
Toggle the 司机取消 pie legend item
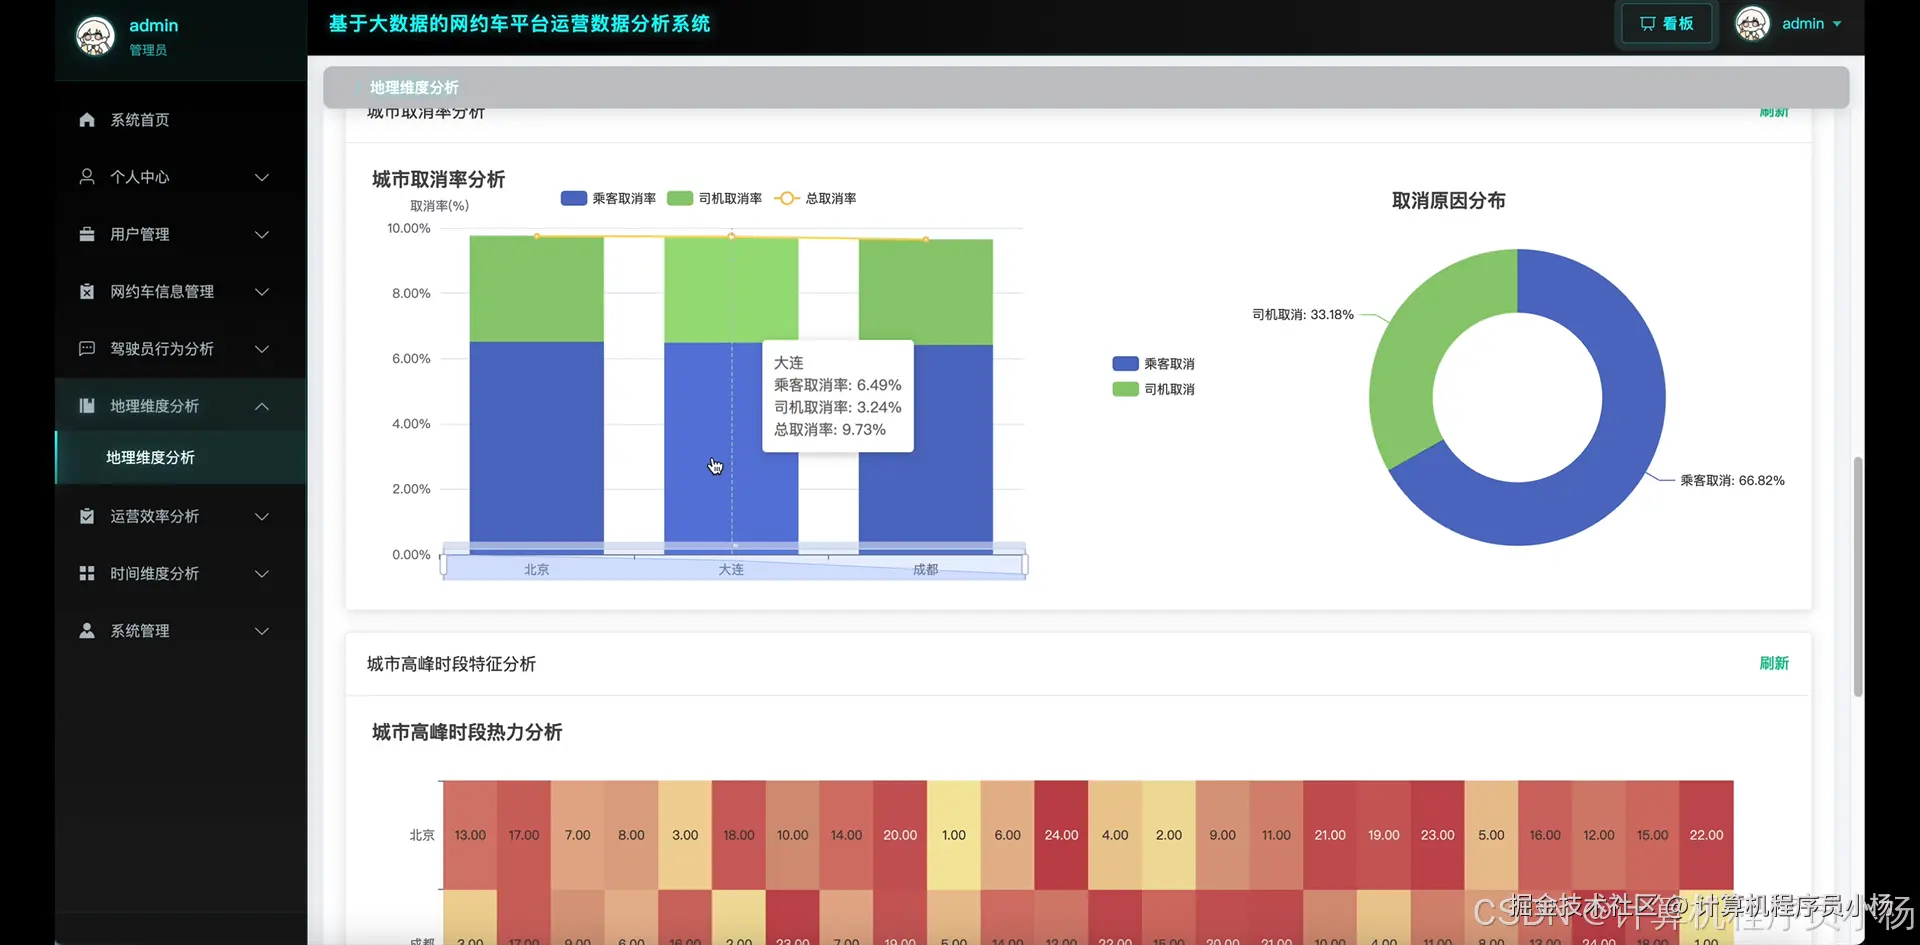[x=1153, y=389]
